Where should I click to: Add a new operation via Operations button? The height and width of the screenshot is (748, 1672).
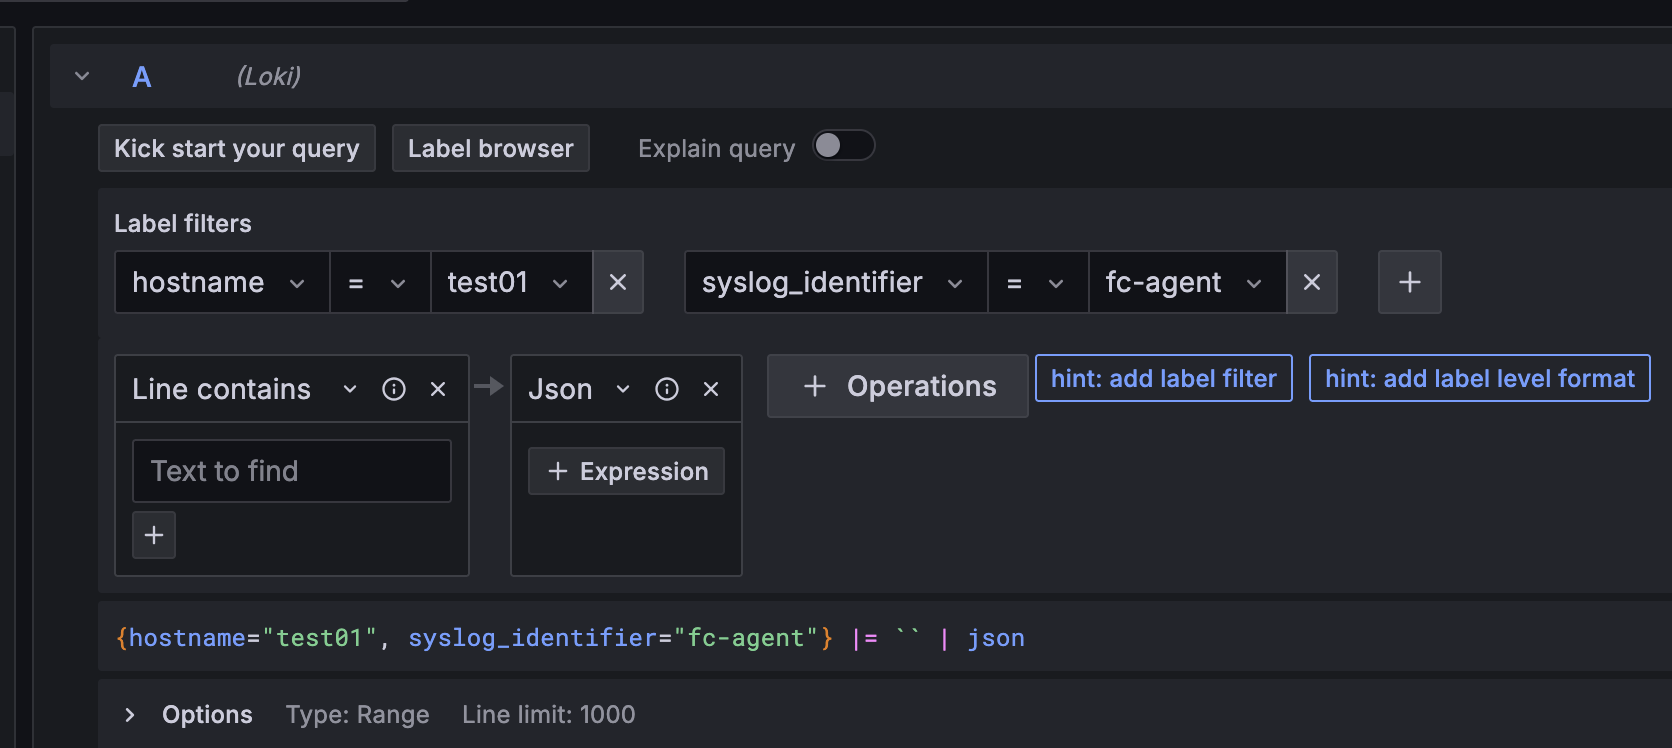tap(897, 386)
